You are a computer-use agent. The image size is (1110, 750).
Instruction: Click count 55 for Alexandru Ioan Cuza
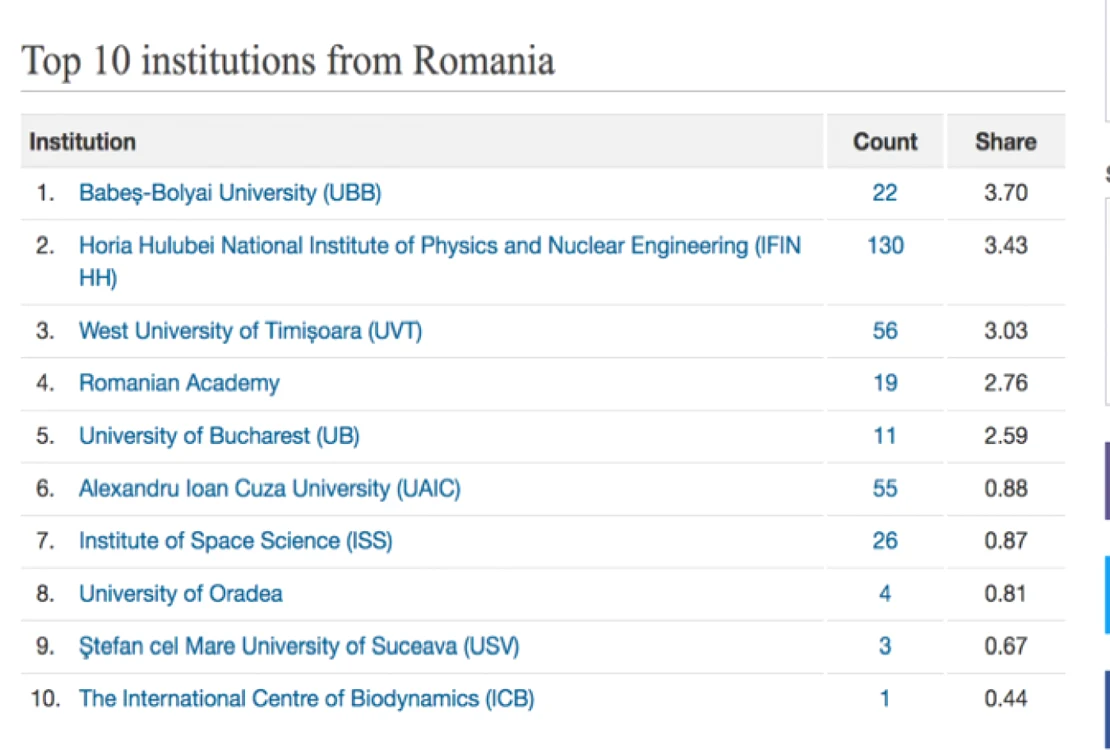tap(885, 489)
